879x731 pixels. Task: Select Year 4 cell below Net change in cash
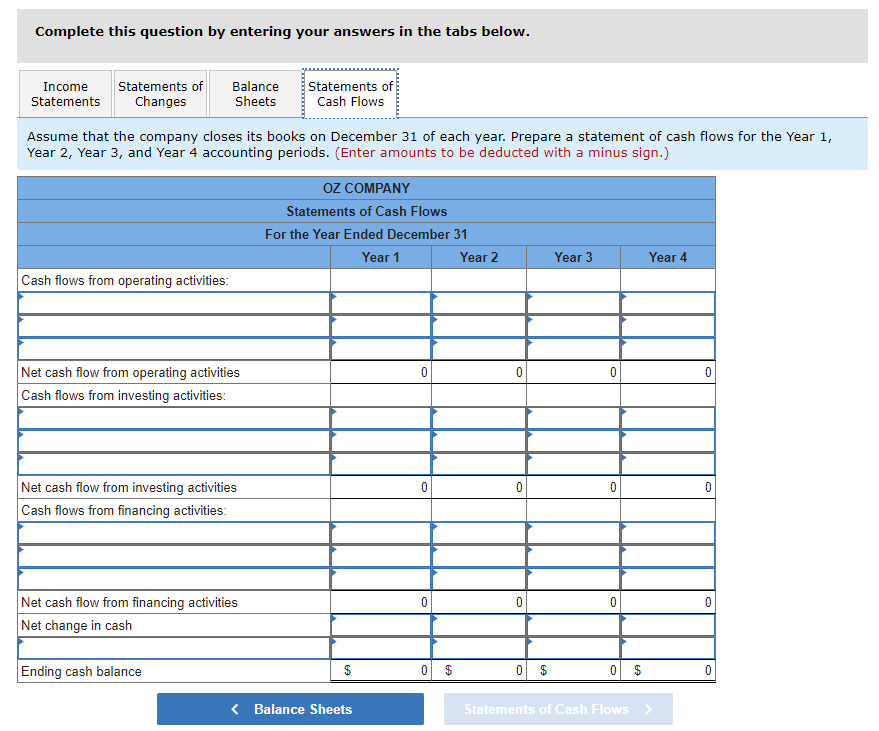(x=668, y=648)
